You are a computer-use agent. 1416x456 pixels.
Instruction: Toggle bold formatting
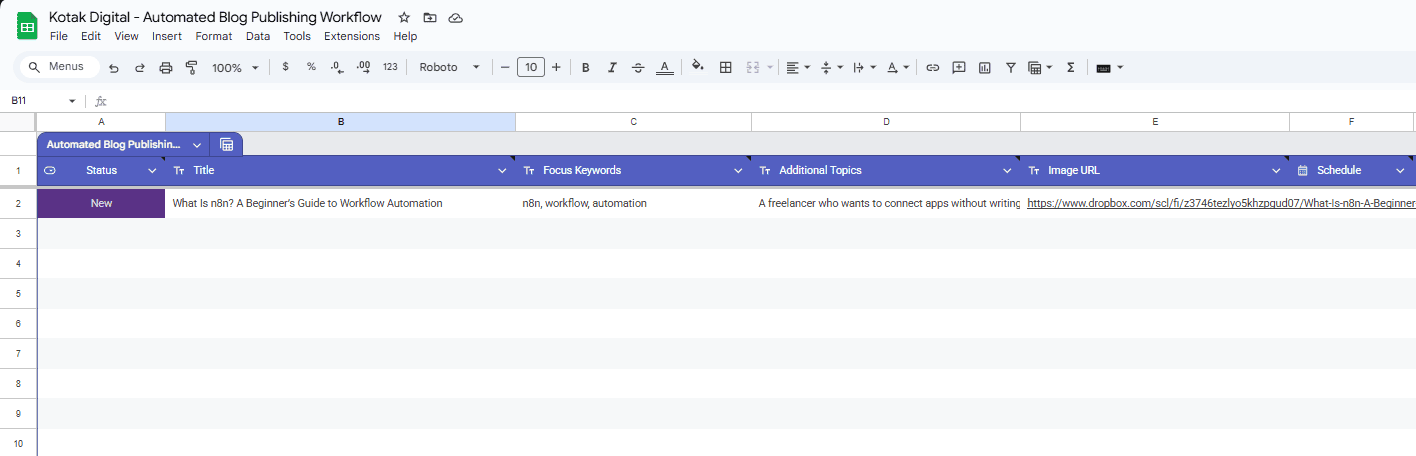(x=586, y=67)
